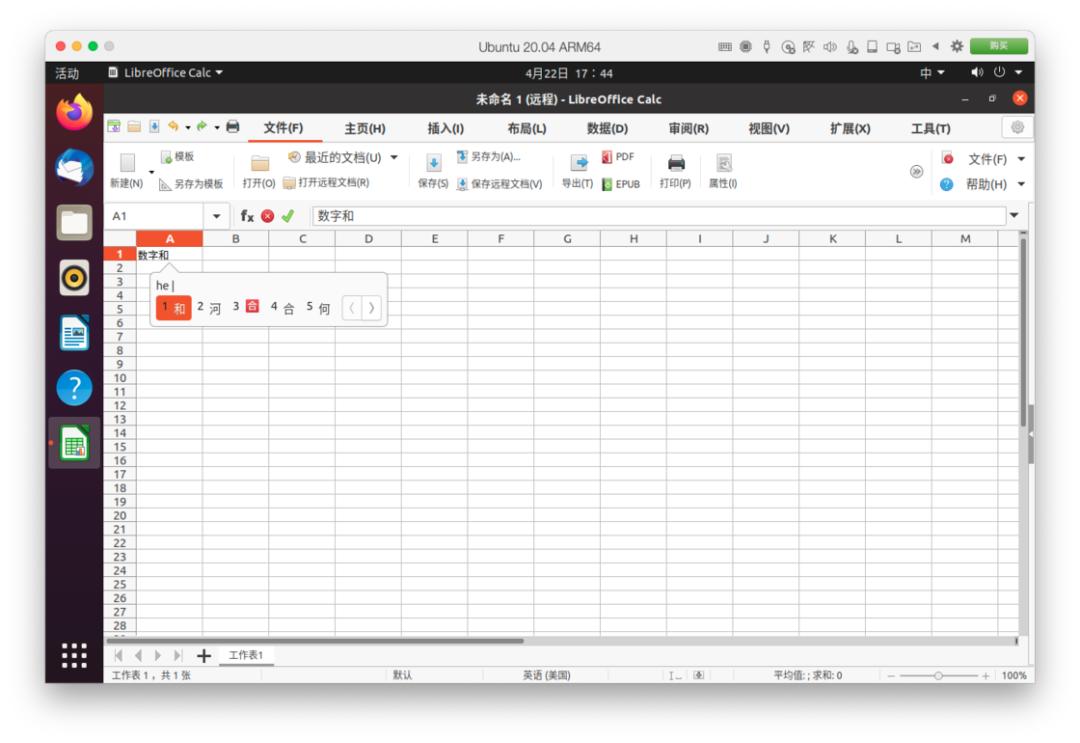The image size is (1080, 743).
Task: Click the first quick-access toolbar icon
Action: click(x=114, y=126)
